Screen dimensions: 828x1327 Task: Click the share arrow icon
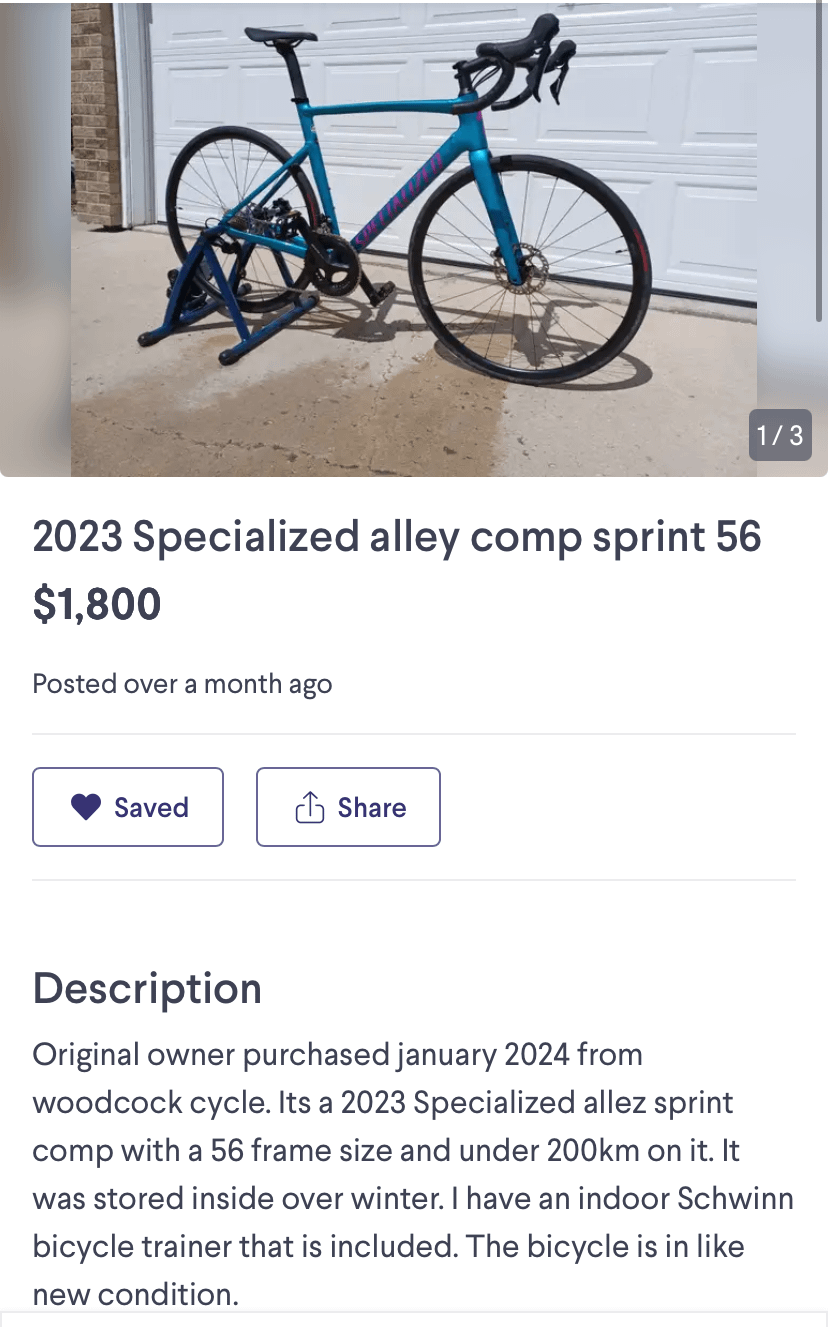tap(310, 807)
